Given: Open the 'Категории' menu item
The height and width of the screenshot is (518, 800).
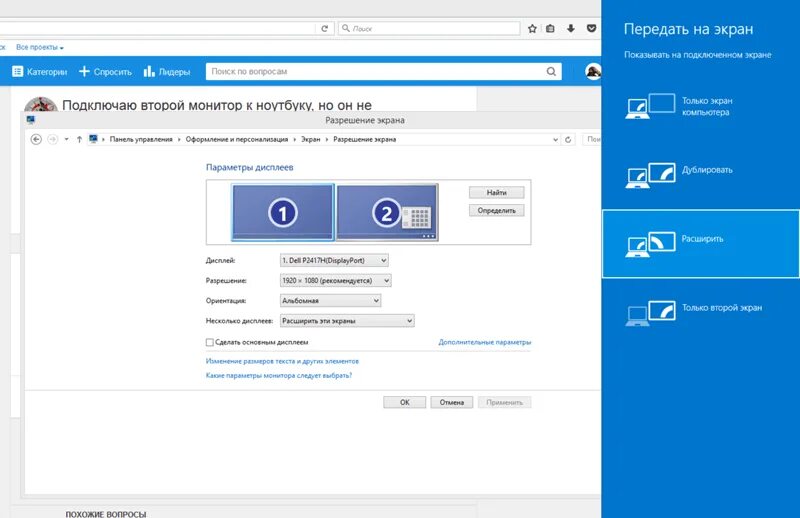Looking at the screenshot, I should click(x=40, y=72).
